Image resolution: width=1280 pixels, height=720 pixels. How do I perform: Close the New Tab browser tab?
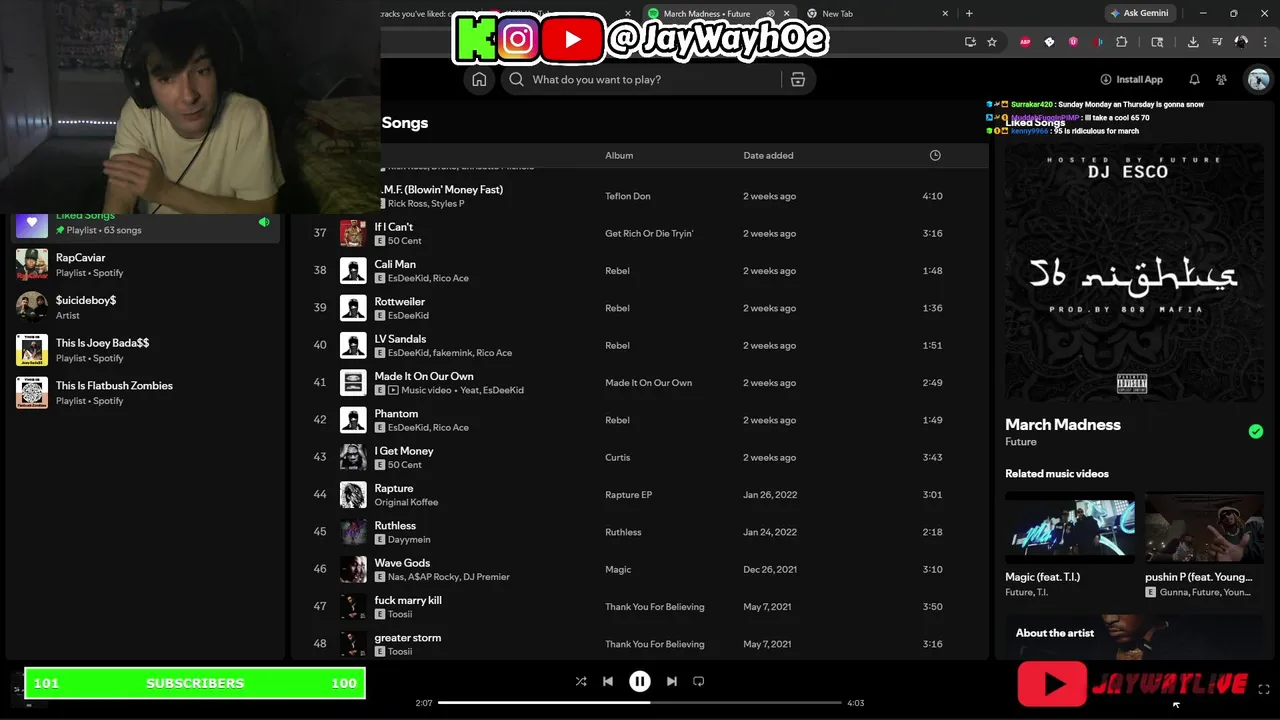coord(945,14)
